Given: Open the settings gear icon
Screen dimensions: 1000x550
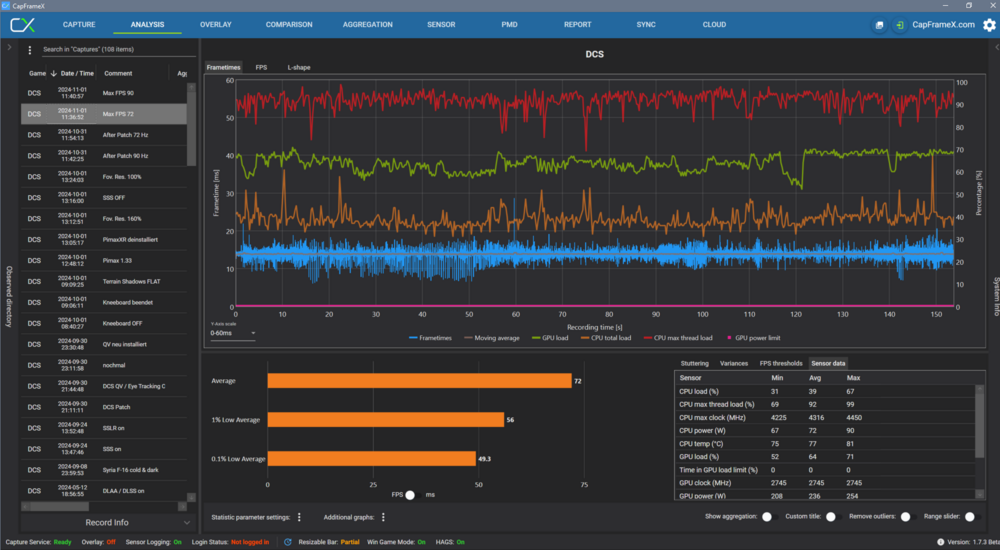Looking at the screenshot, I should pos(989,25).
